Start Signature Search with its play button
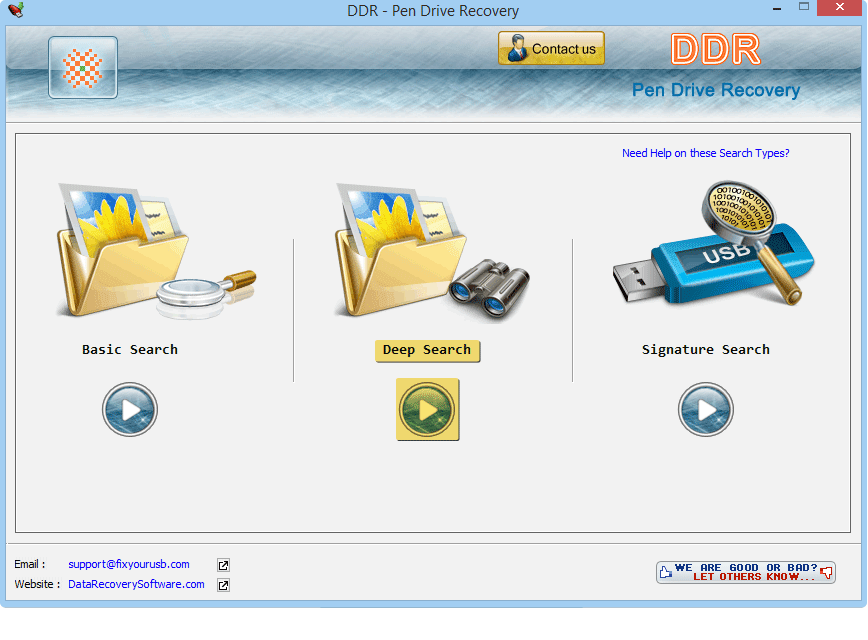The height and width of the screenshot is (640, 868). (706, 410)
